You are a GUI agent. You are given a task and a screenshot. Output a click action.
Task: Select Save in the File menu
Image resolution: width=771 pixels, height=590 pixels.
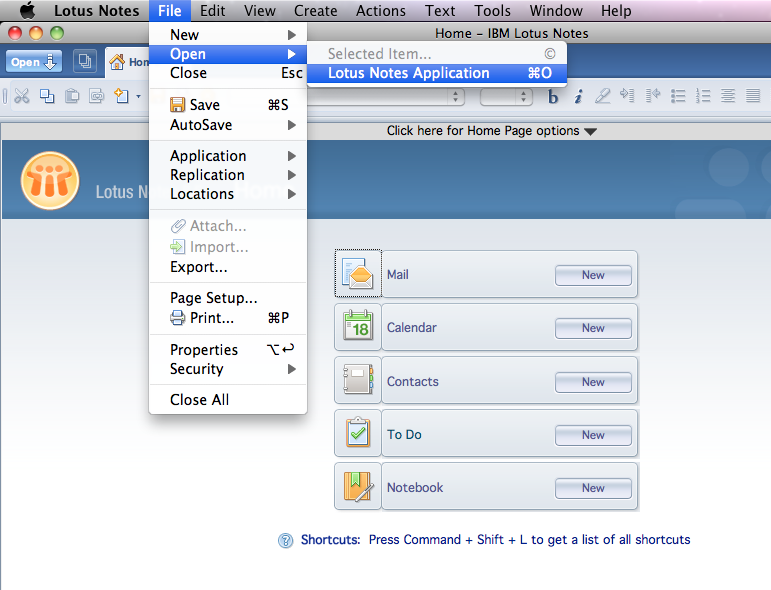[x=228, y=105]
